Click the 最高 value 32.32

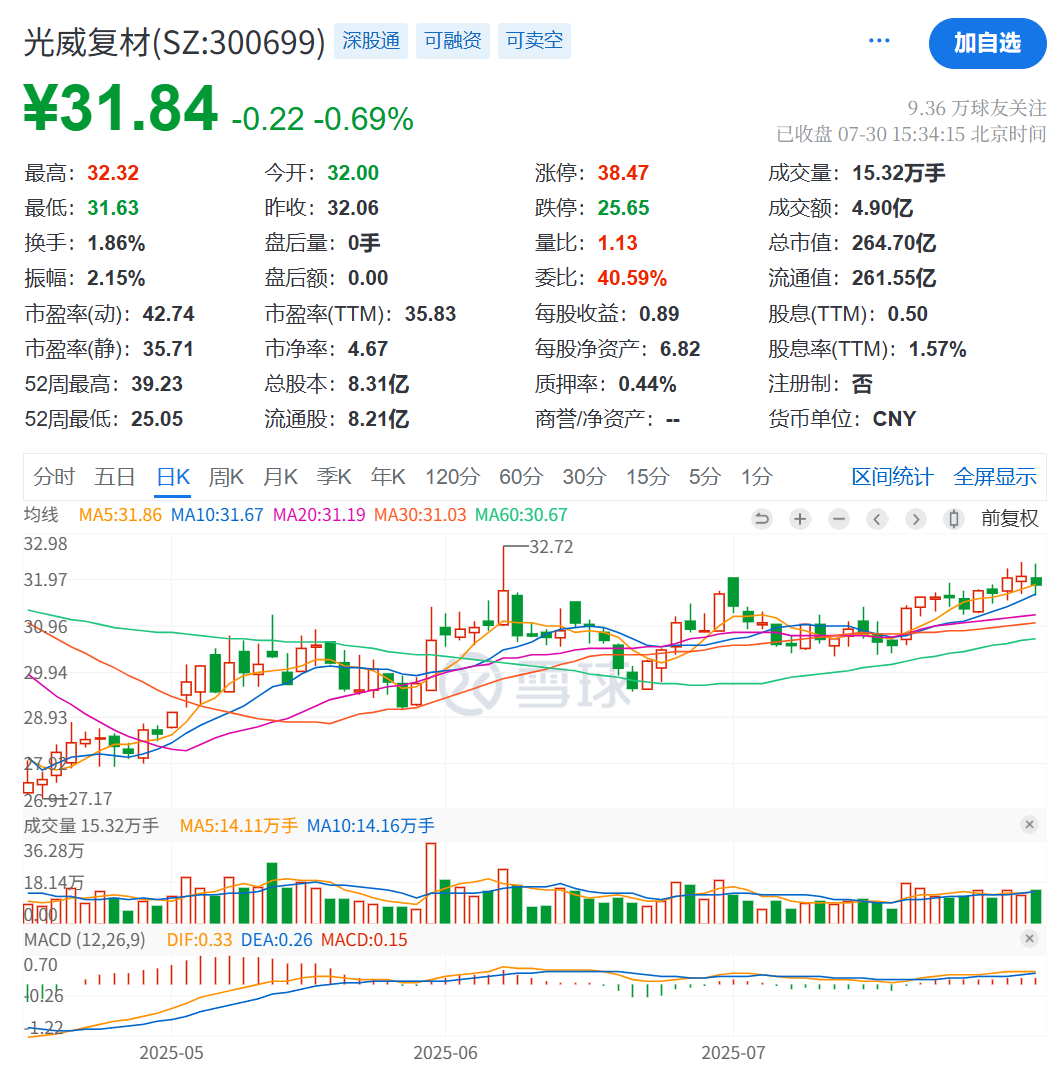point(113,173)
